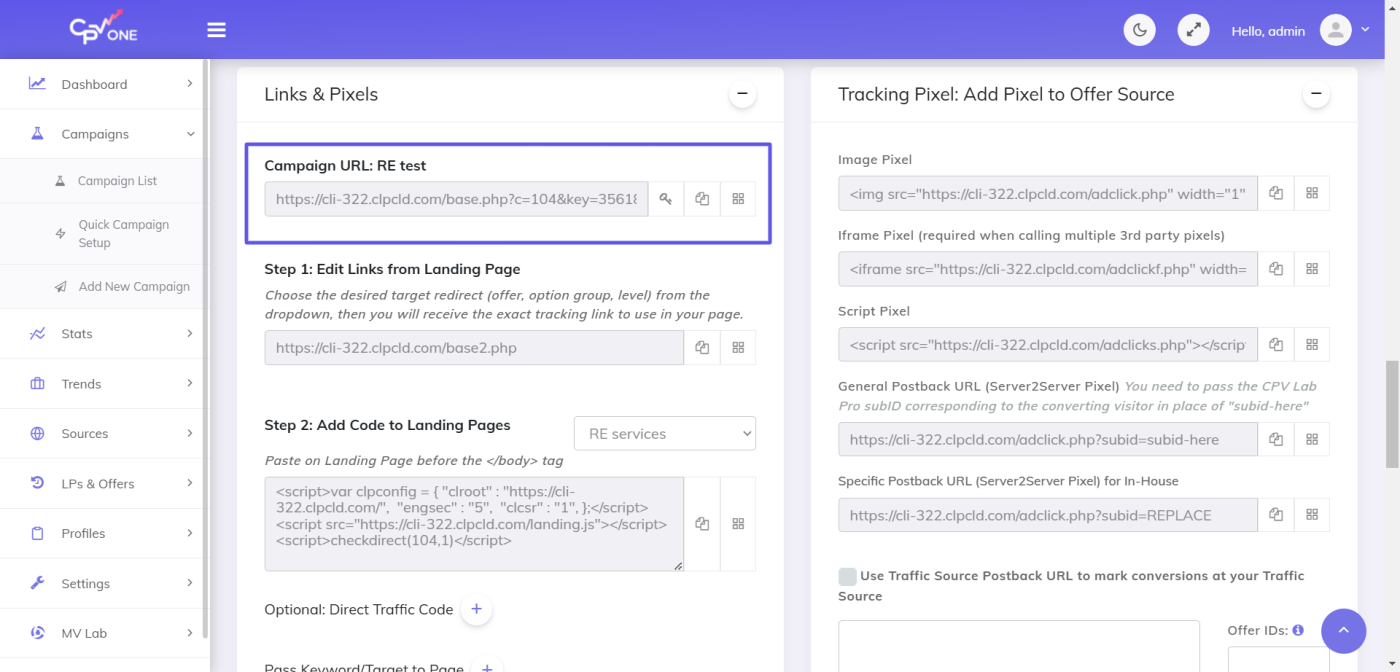The height and width of the screenshot is (672, 1400).
Task: Click the Iframe Pixel code field
Action: click(1048, 269)
